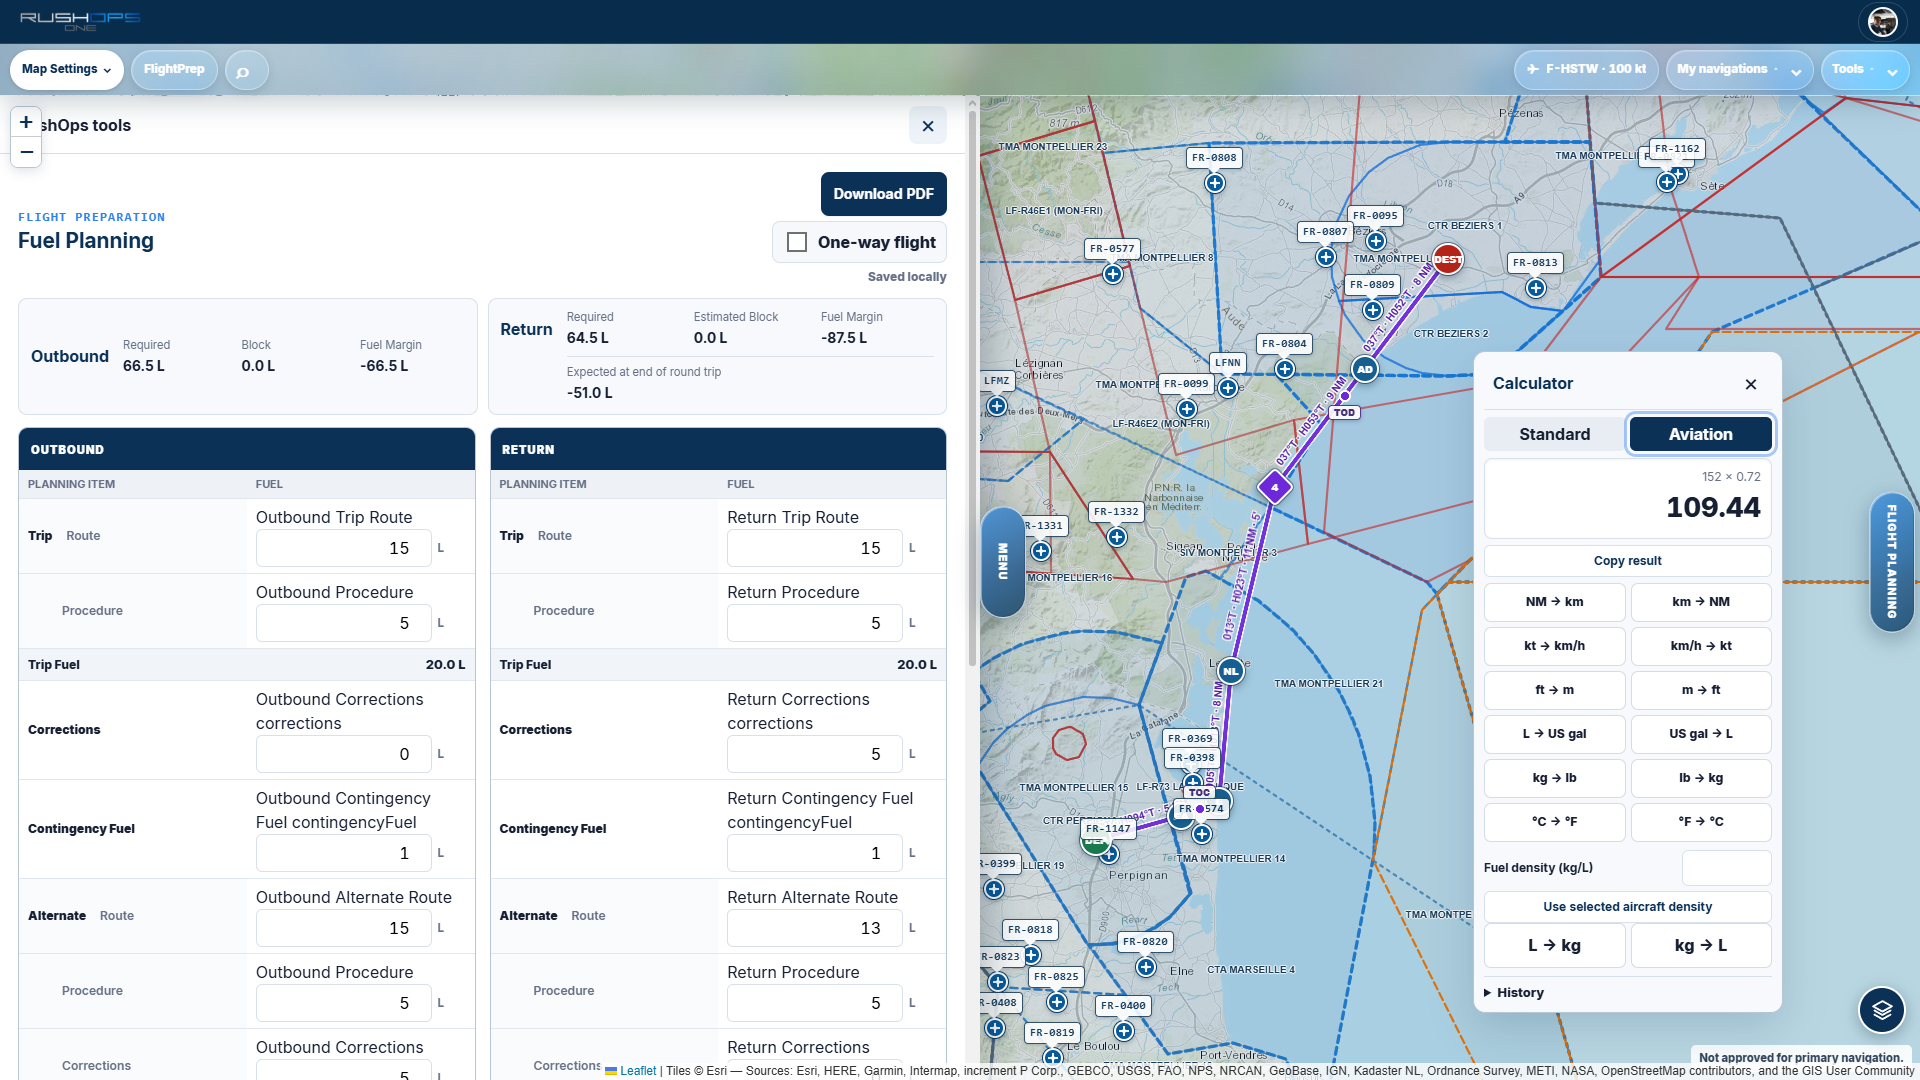Click the plus marker under FR-0808
This screenshot has height=1080, width=1920.
(1214, 183)
